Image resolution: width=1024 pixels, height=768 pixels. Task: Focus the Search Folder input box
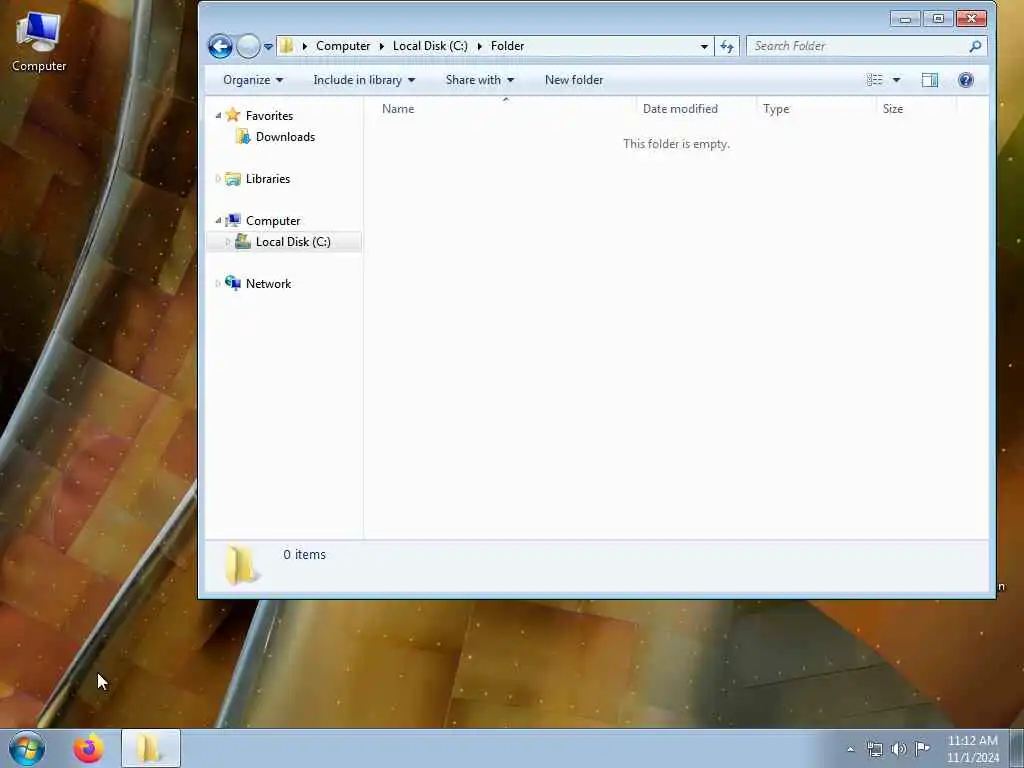(857, 46)
